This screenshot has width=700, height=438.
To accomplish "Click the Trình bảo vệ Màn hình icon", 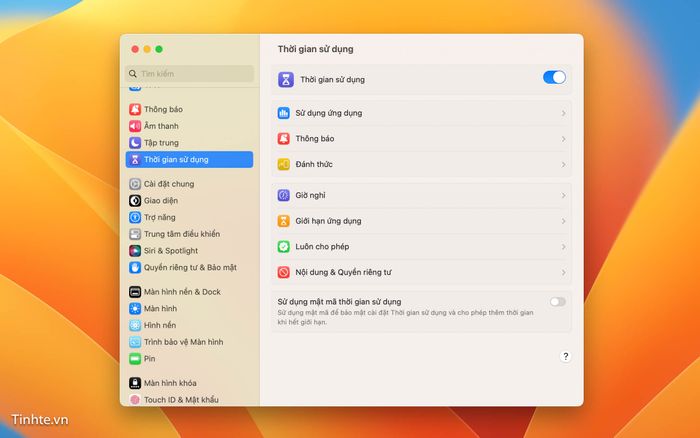I will (135, 342).
